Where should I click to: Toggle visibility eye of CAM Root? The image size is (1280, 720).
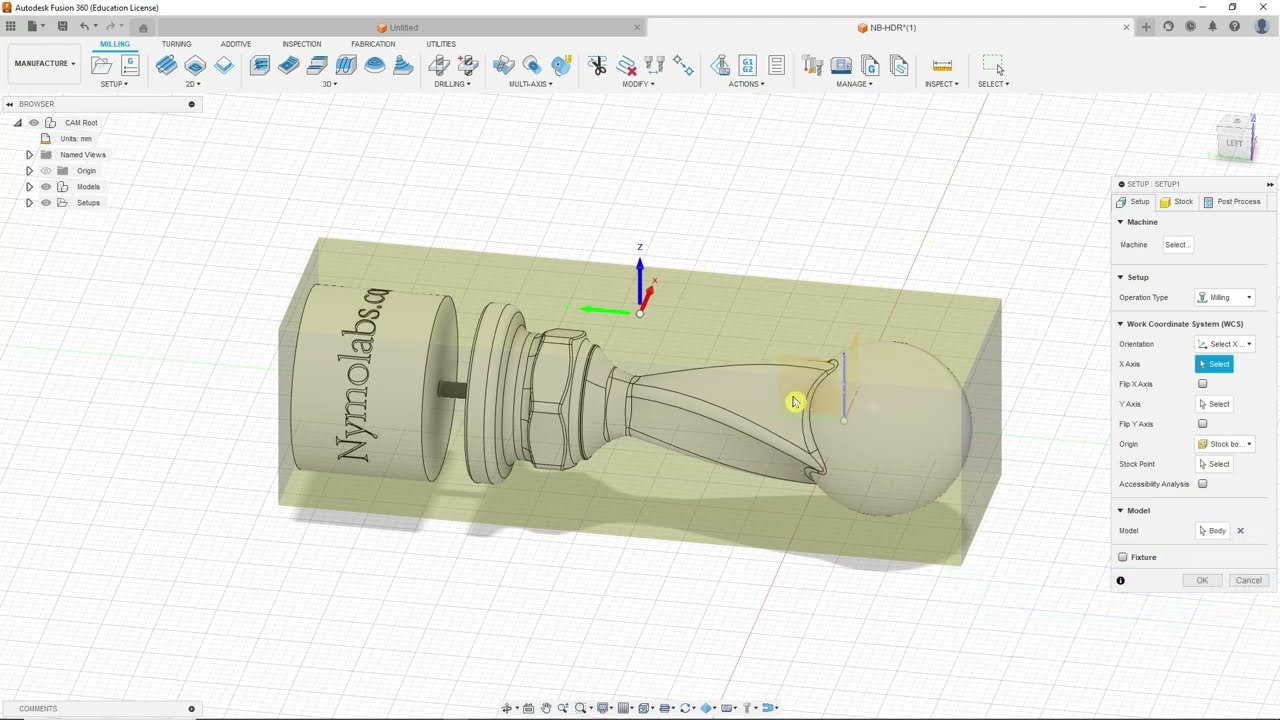(x=33, y=123)
